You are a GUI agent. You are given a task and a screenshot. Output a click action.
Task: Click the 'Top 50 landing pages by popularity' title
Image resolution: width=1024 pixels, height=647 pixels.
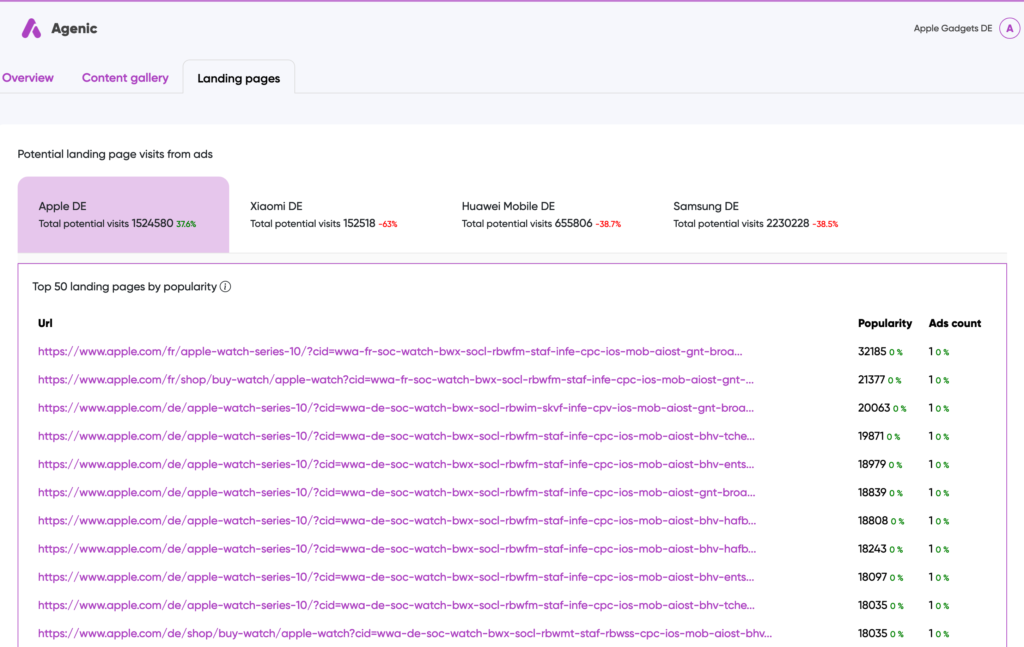[124, 287]
